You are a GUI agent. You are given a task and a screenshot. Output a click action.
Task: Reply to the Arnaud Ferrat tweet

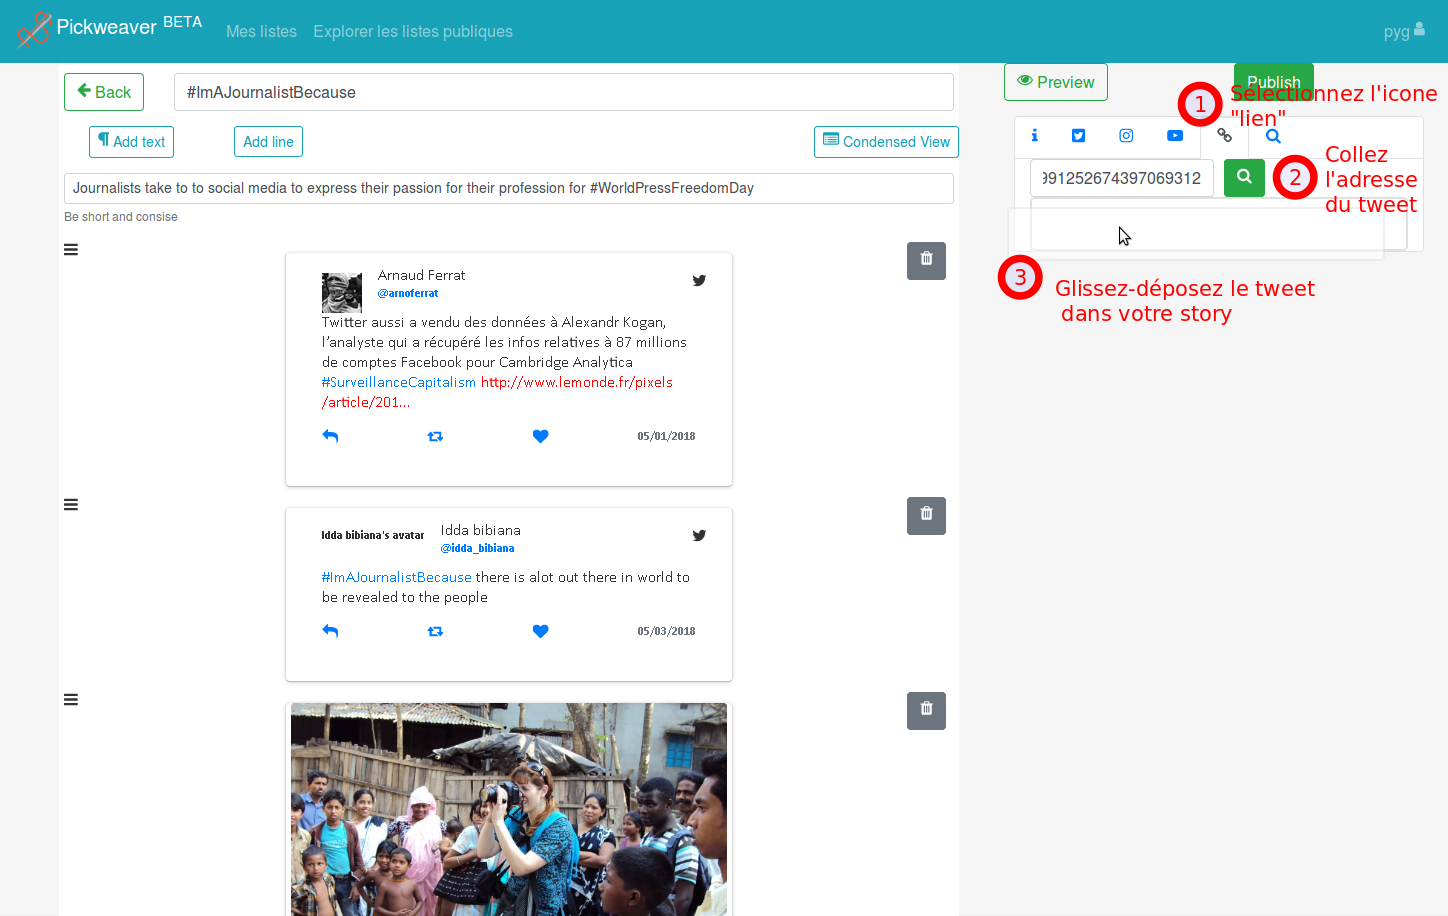coord(331,436)
